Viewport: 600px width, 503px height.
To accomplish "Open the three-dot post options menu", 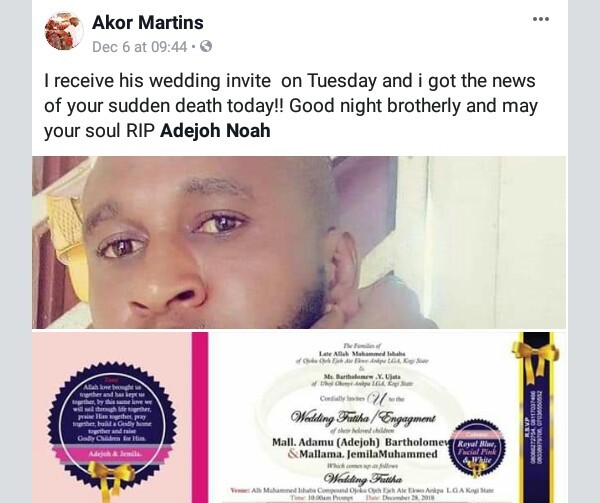I will click(x=541, y=19).
